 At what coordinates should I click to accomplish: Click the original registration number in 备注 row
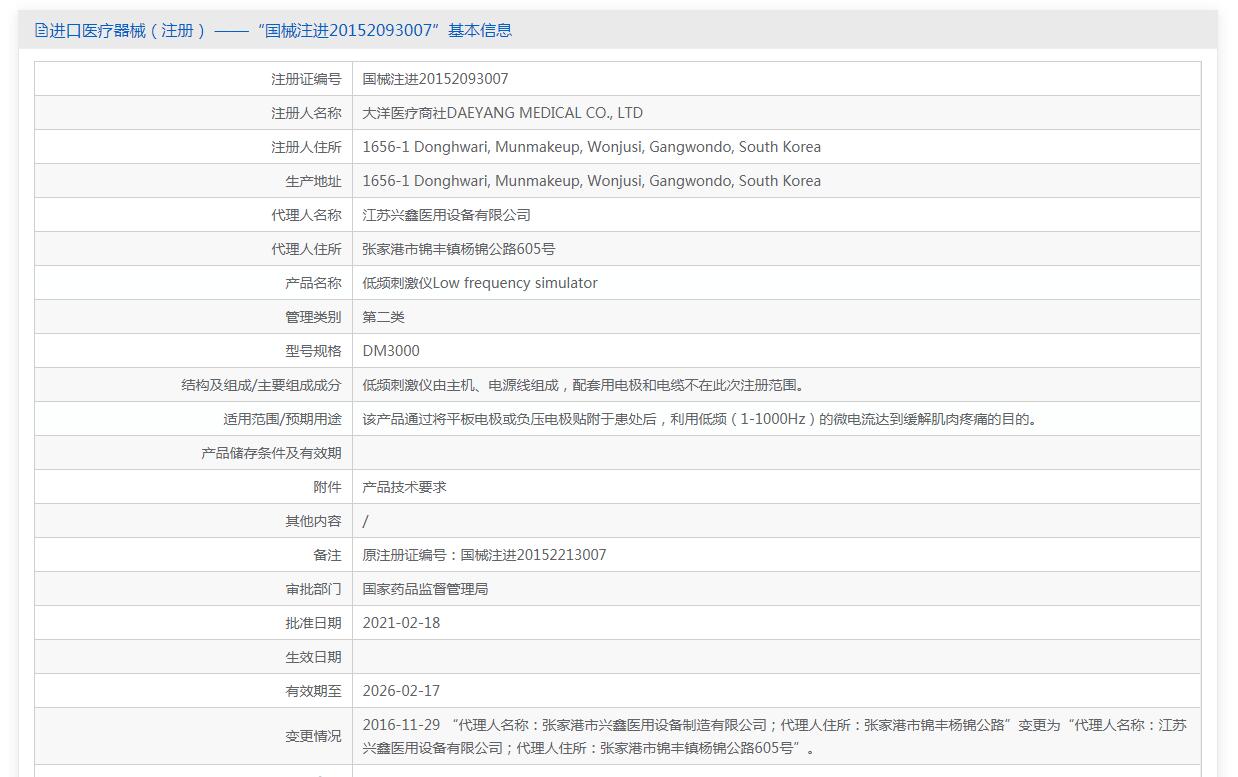(484, 555)
